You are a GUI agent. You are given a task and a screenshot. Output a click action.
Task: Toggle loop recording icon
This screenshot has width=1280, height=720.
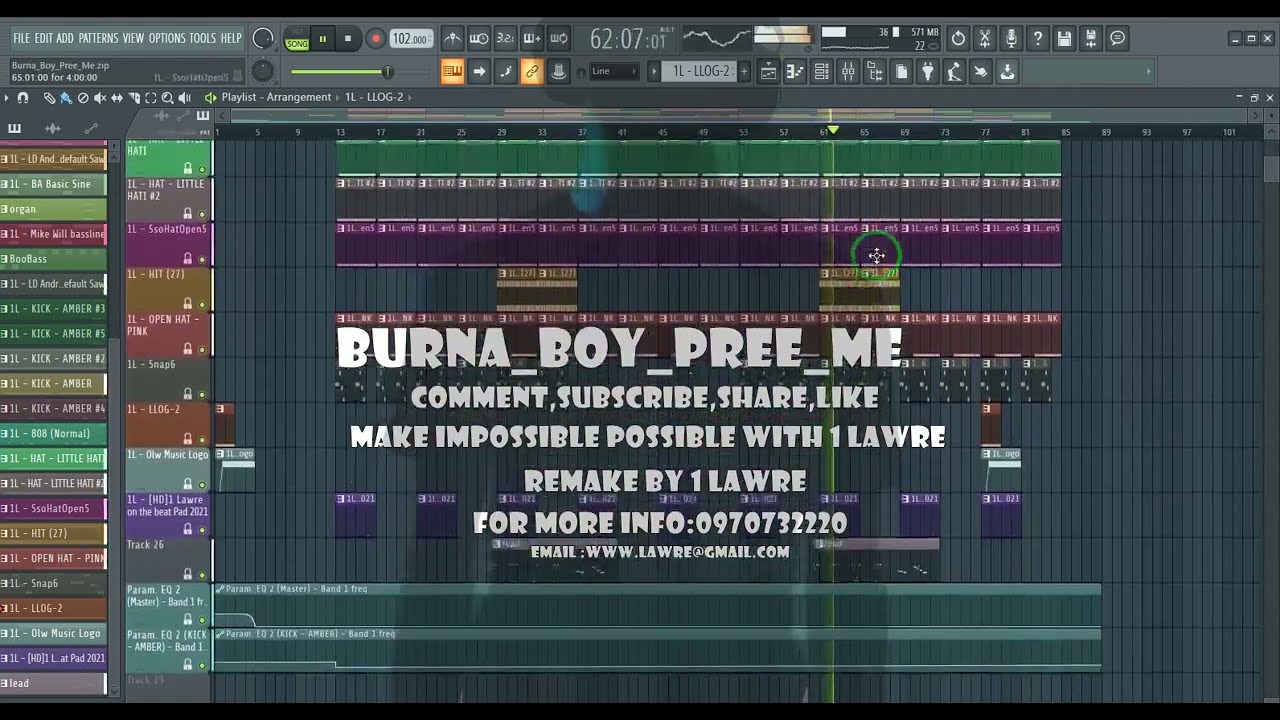click(559, 39)
